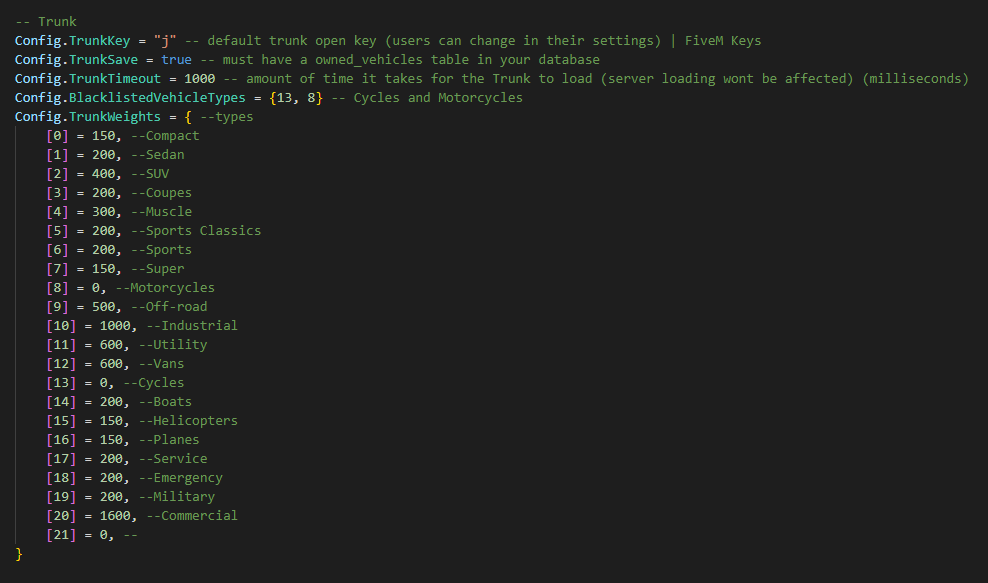Click the --Helicopters comment
Viewport: 988px width, 583px height.
pos(188,420)
